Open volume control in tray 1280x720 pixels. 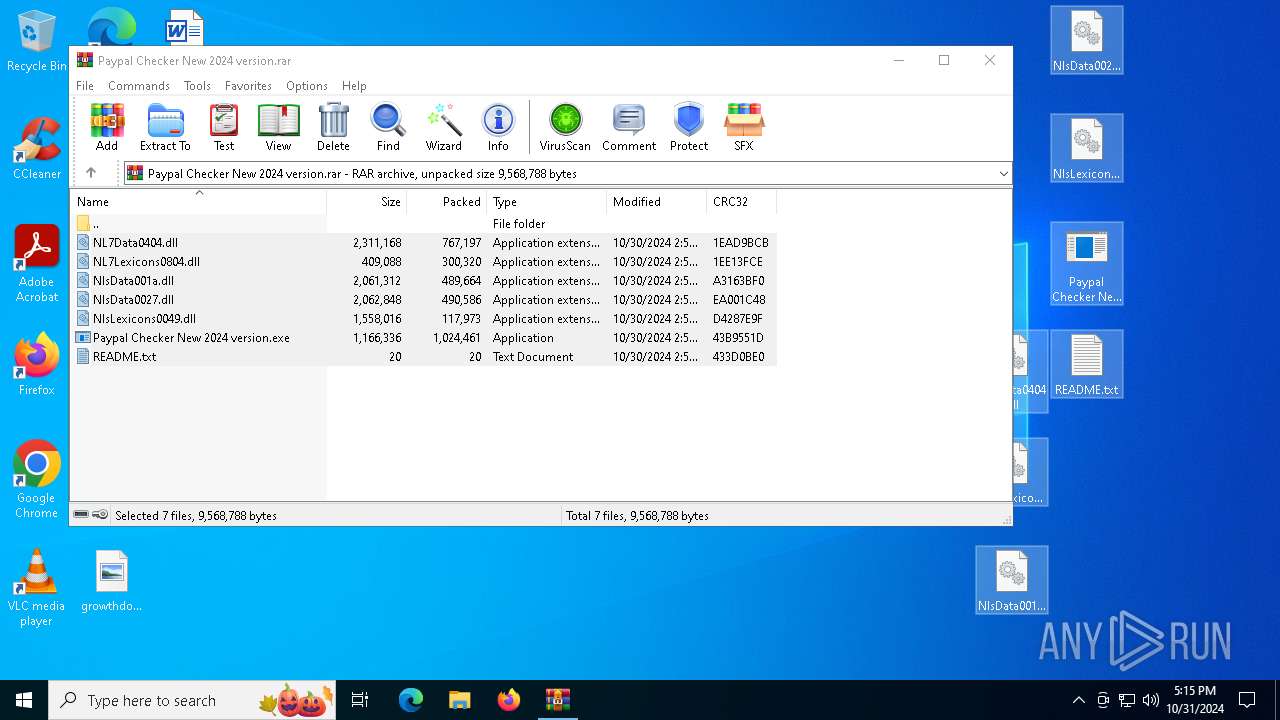[1151, 700]
